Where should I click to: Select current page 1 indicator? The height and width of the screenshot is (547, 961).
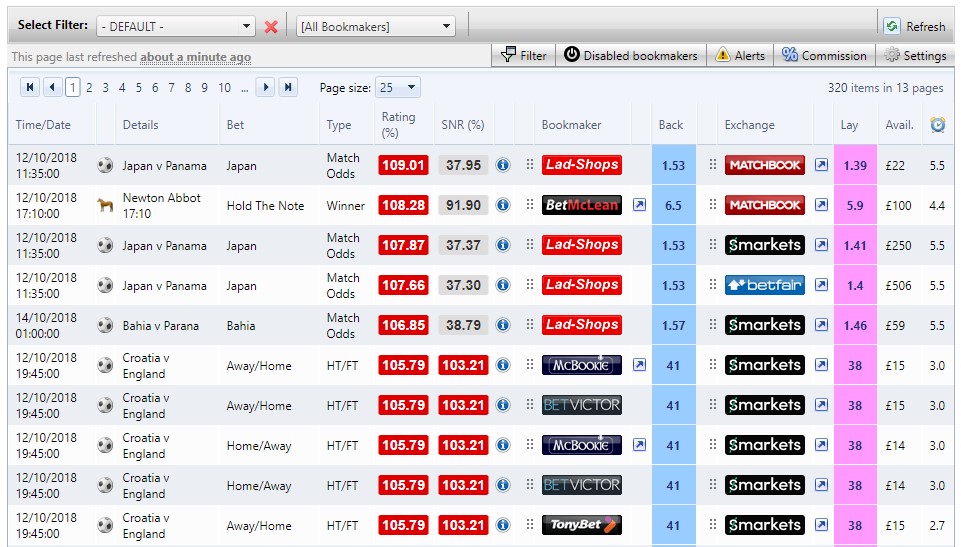pos(73,88)
